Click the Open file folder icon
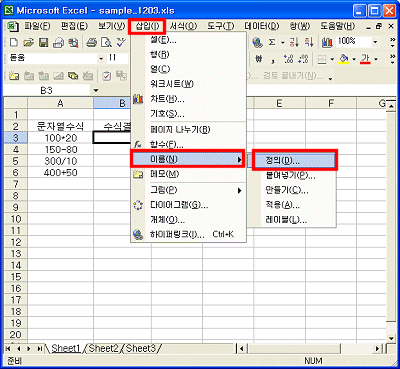 [29, 42]
